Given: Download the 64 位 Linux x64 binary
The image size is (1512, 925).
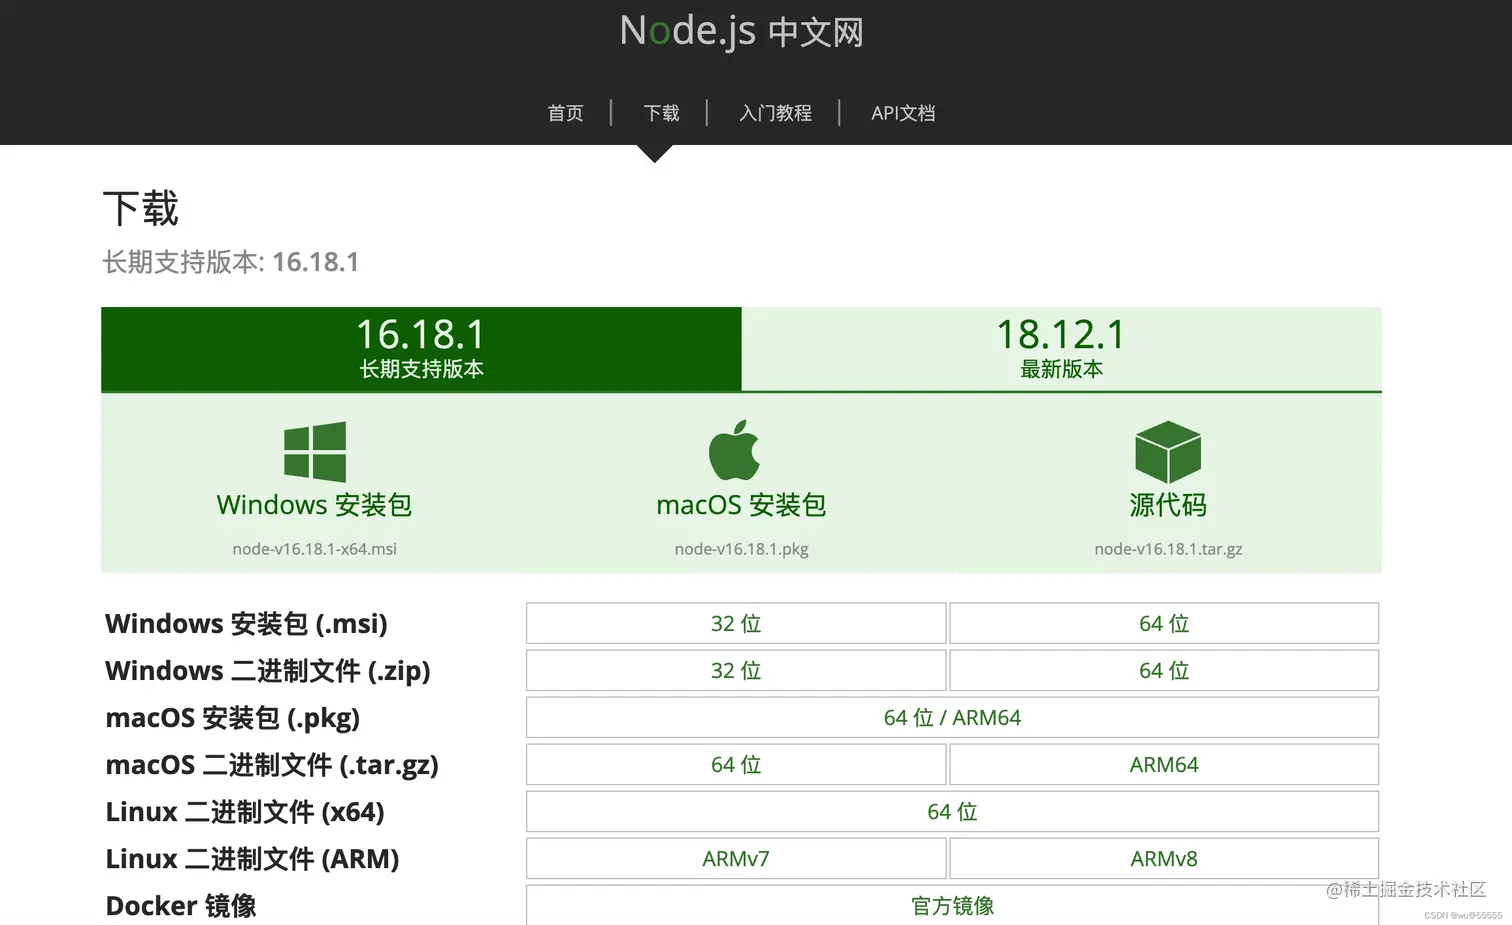Looking at the screenshot, I should 953,811.
